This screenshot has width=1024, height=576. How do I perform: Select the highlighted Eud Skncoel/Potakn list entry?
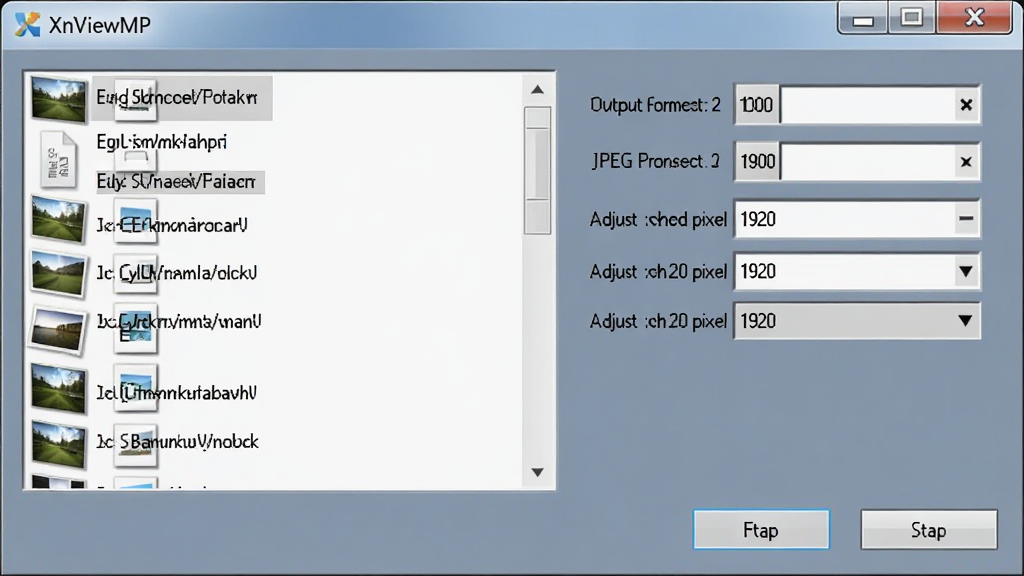coord(182,98)
